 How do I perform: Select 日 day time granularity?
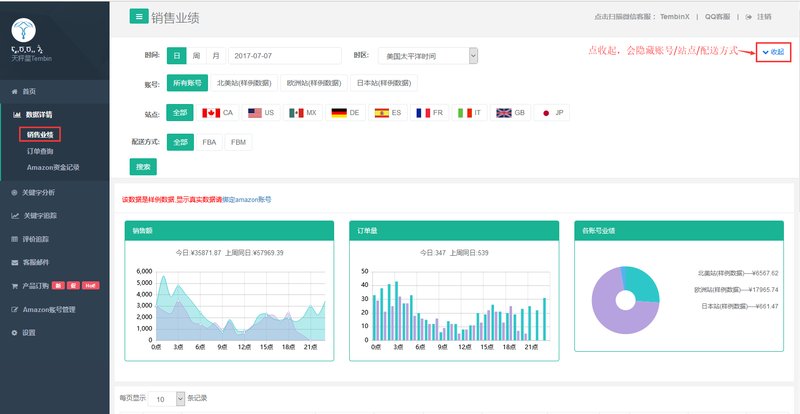[177, 56]
